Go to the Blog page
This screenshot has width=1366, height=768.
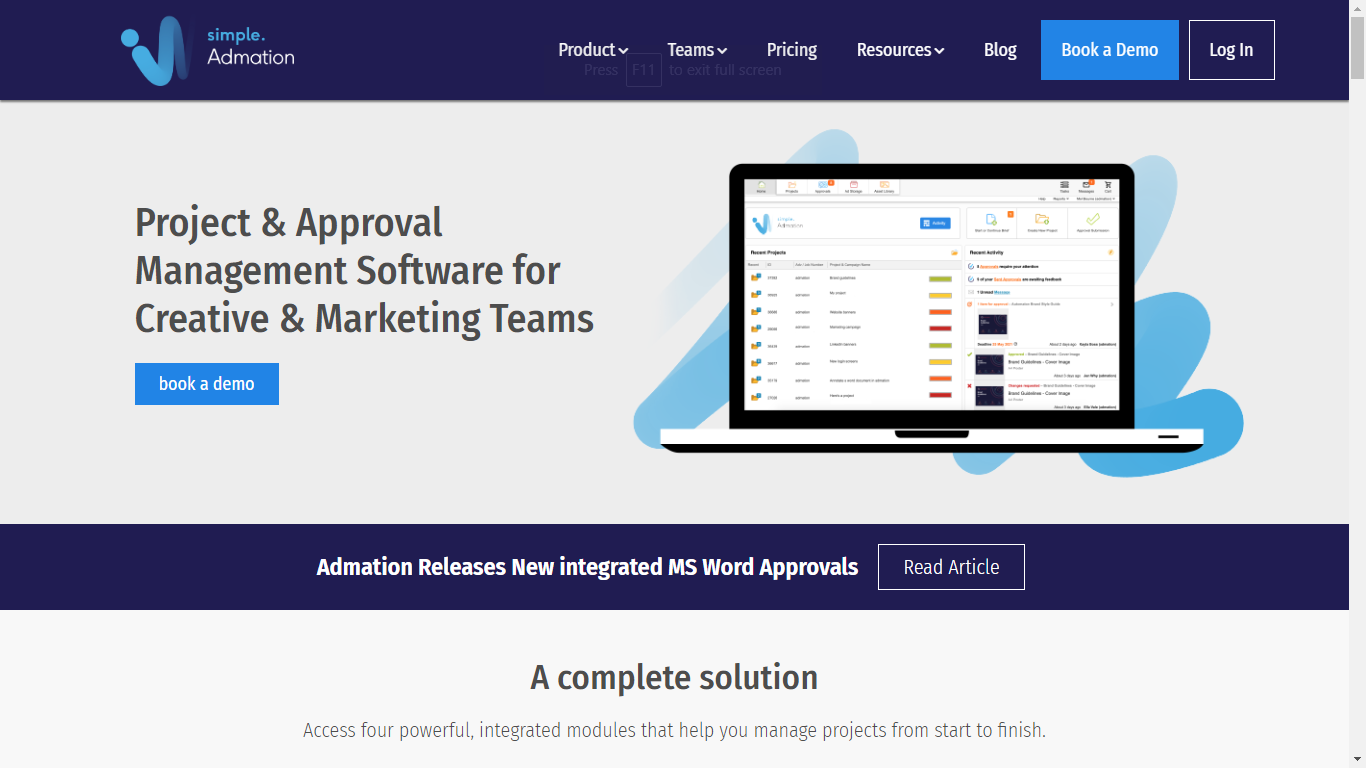(x=1000, y=50)
